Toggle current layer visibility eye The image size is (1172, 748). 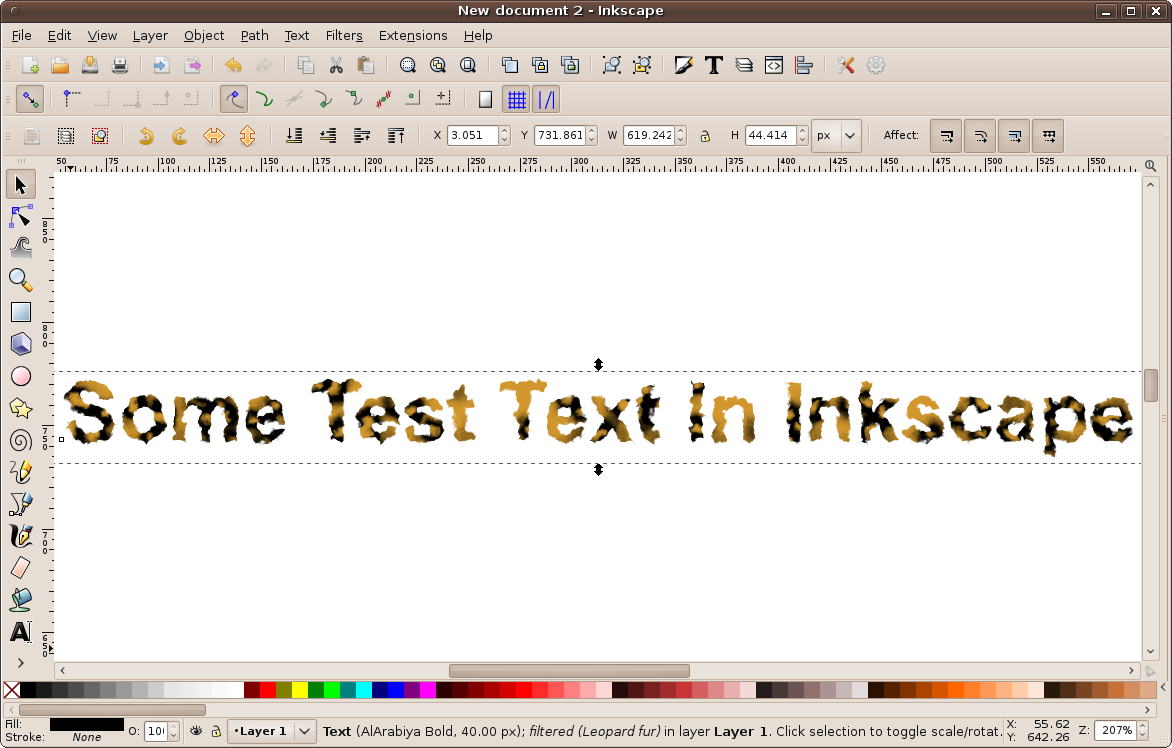pos(196,731)
